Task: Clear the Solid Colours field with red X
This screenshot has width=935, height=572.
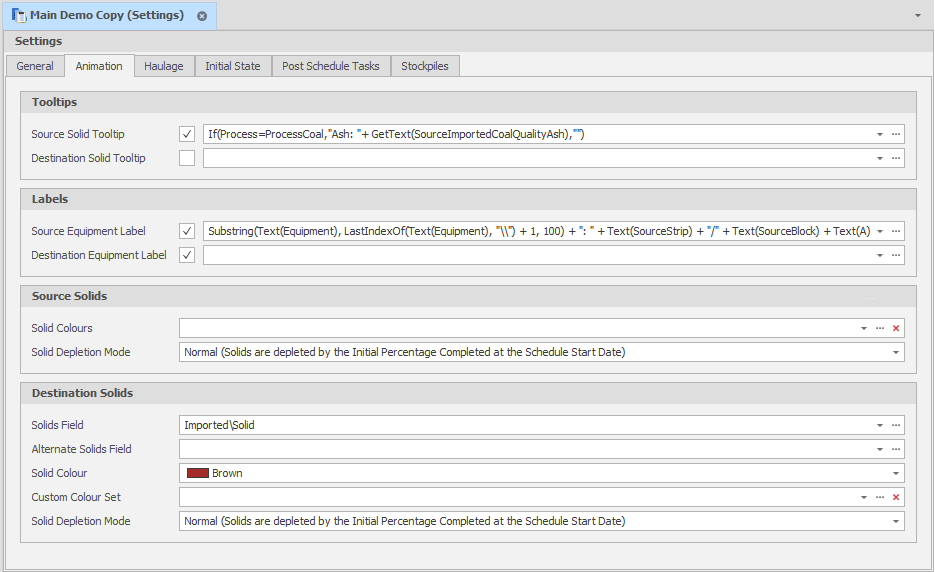Action: (x=896, y=328)
